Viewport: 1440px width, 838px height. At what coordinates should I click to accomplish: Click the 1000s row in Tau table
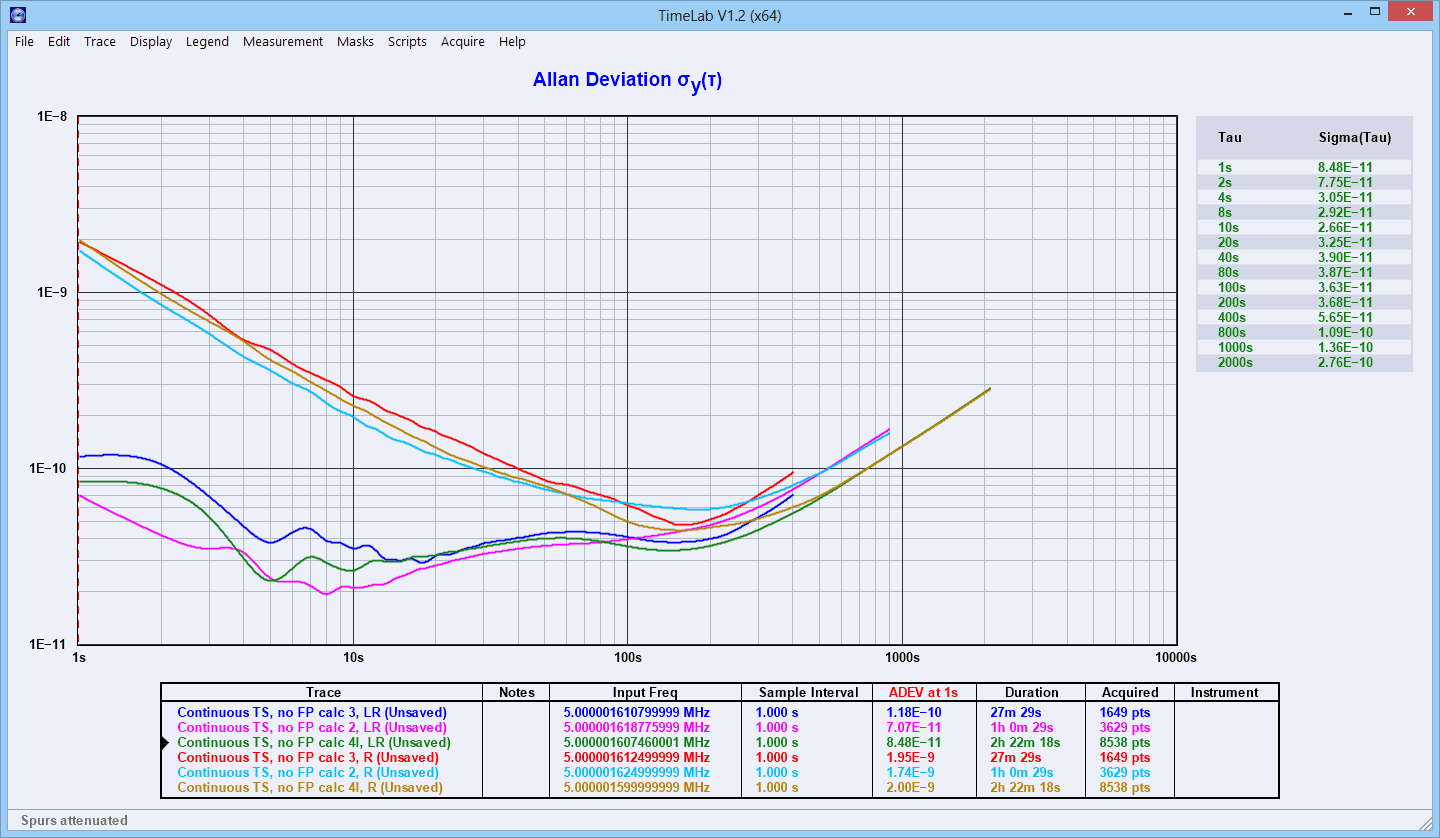click(1304, 347)
